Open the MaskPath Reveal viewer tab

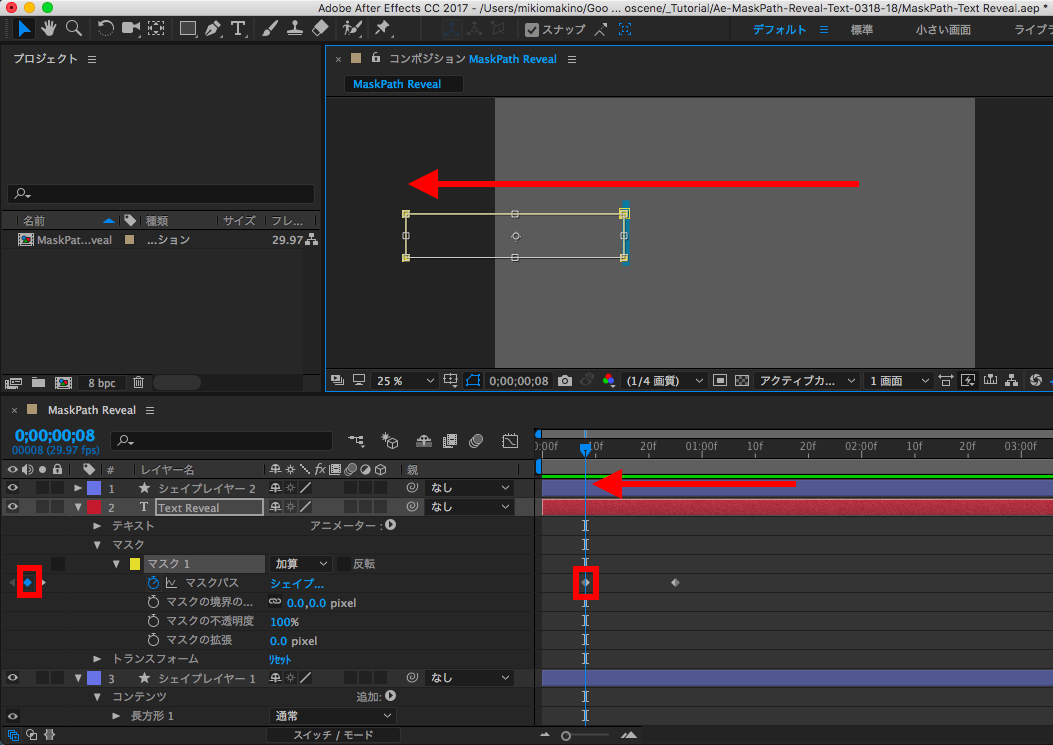tap(397, 84)
